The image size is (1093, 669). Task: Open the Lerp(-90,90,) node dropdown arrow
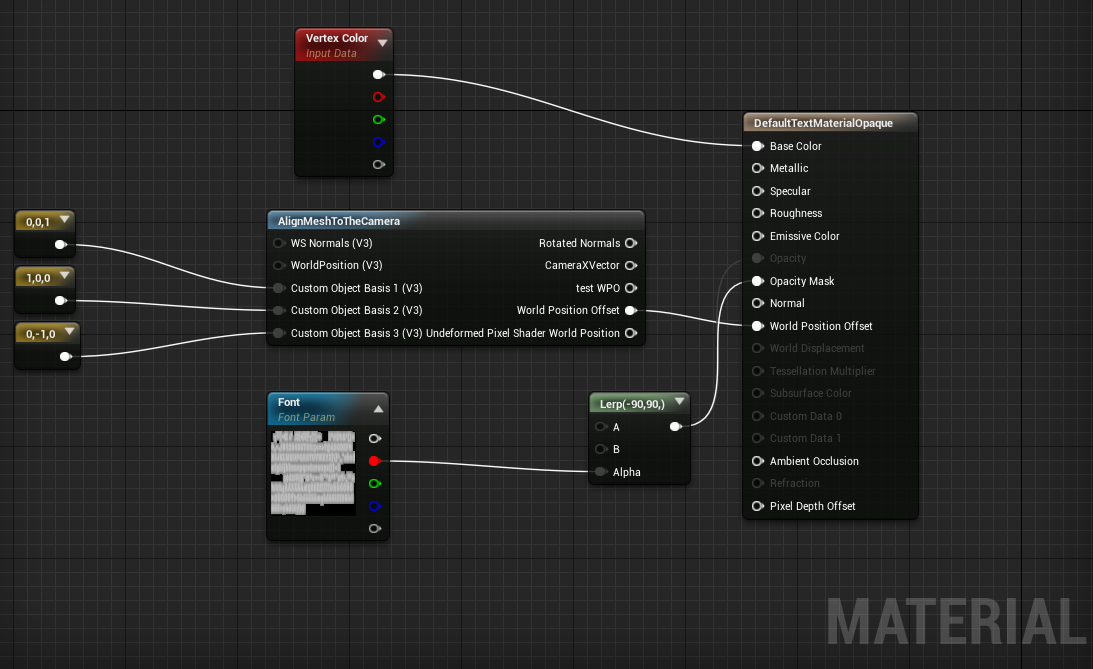click(679, 402)
